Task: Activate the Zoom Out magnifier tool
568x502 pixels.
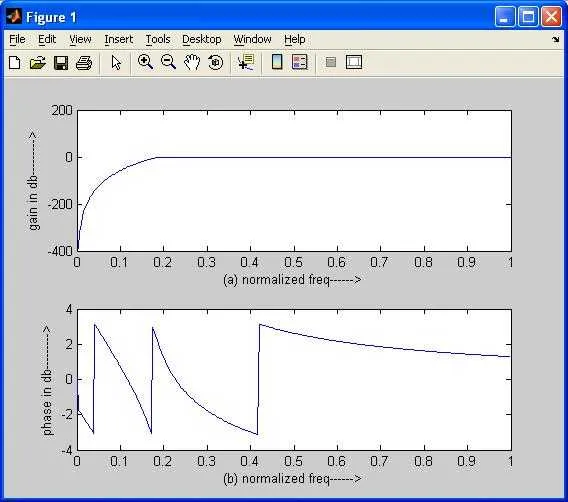Action: (x=168, y=62)
